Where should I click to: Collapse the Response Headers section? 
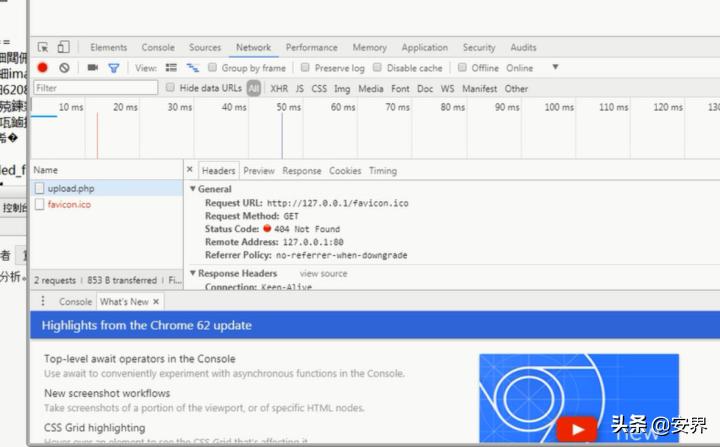tap(193, 273)
